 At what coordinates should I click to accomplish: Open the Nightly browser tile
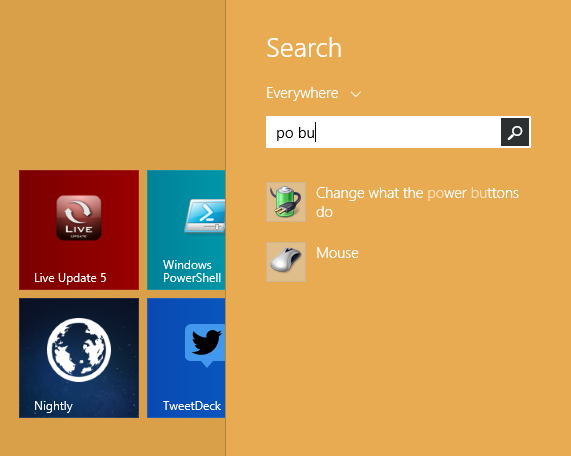[x=79, y=358]
